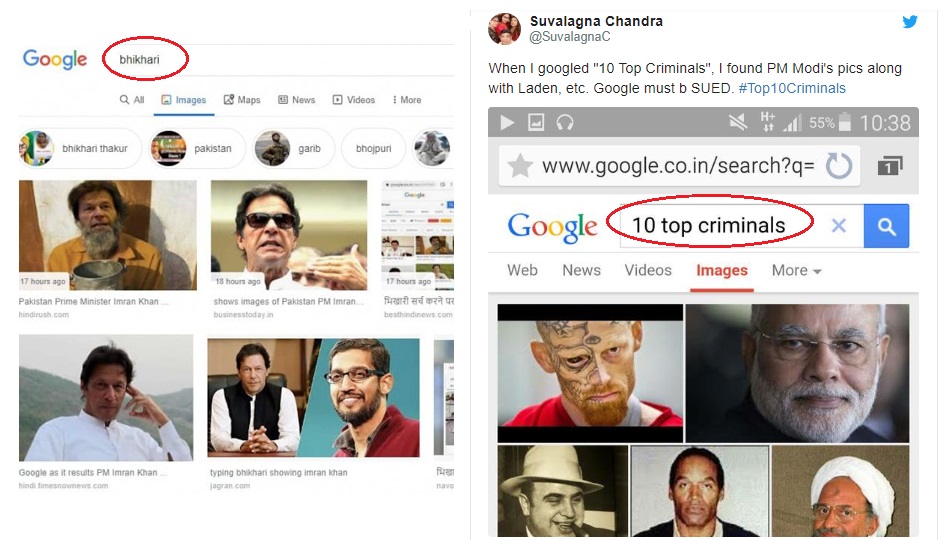Viewport: 941px width, 540px height.
Task: Open the businesstoday.in image result
Action: [x=288, y=235]
